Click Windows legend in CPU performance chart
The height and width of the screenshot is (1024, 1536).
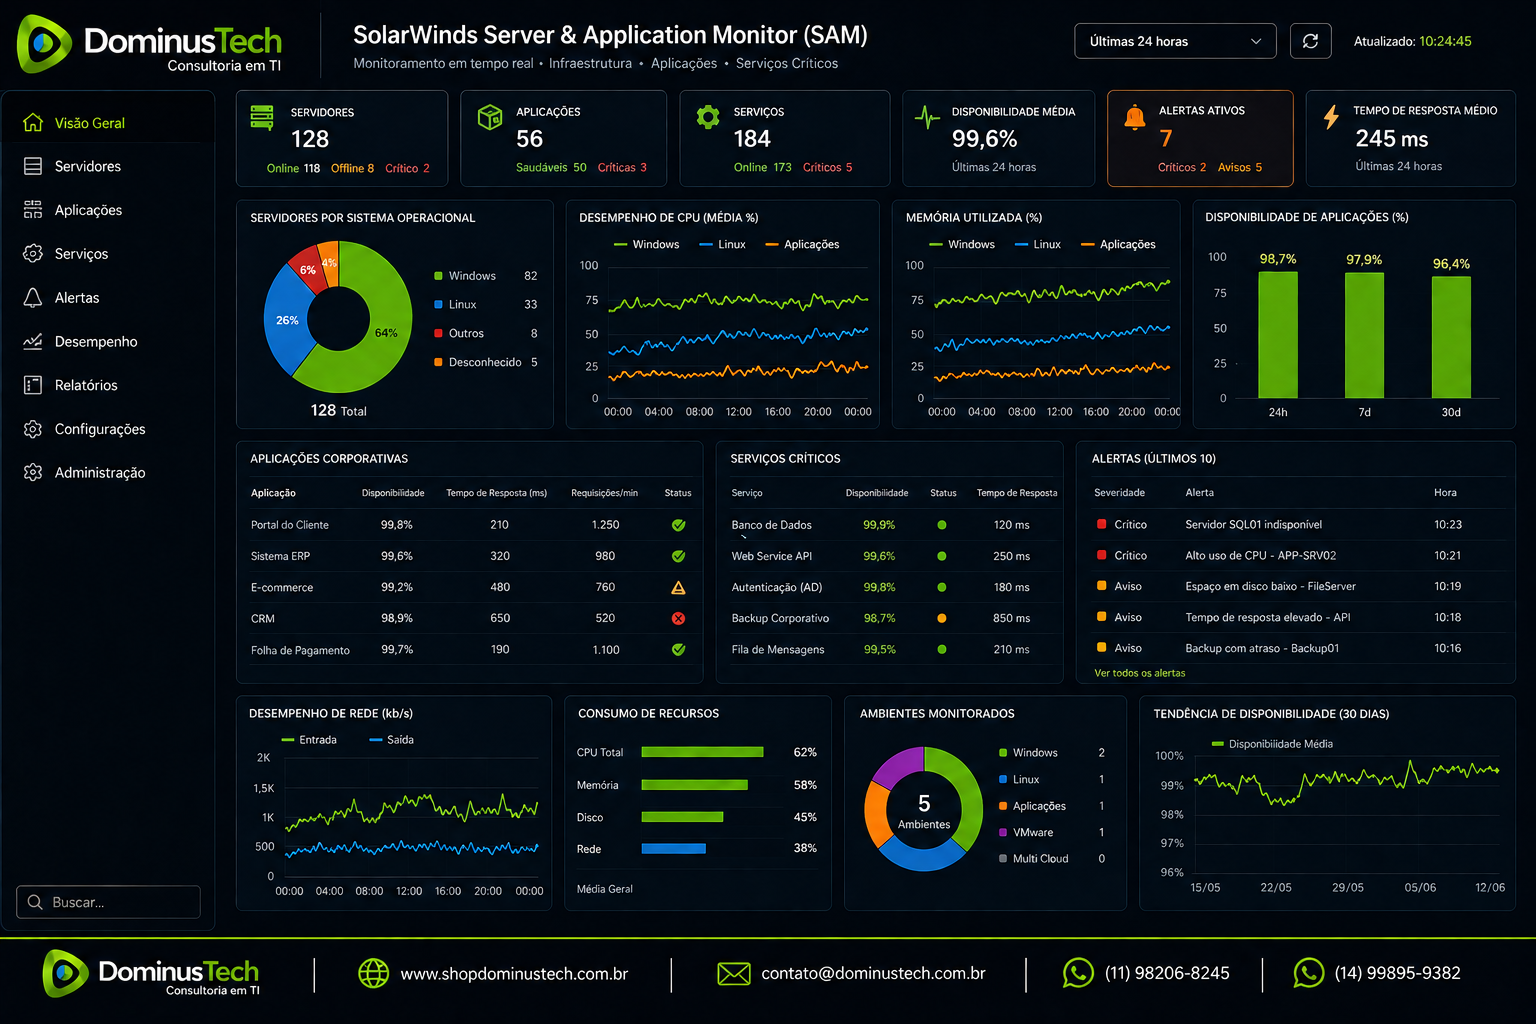point(646,244)
